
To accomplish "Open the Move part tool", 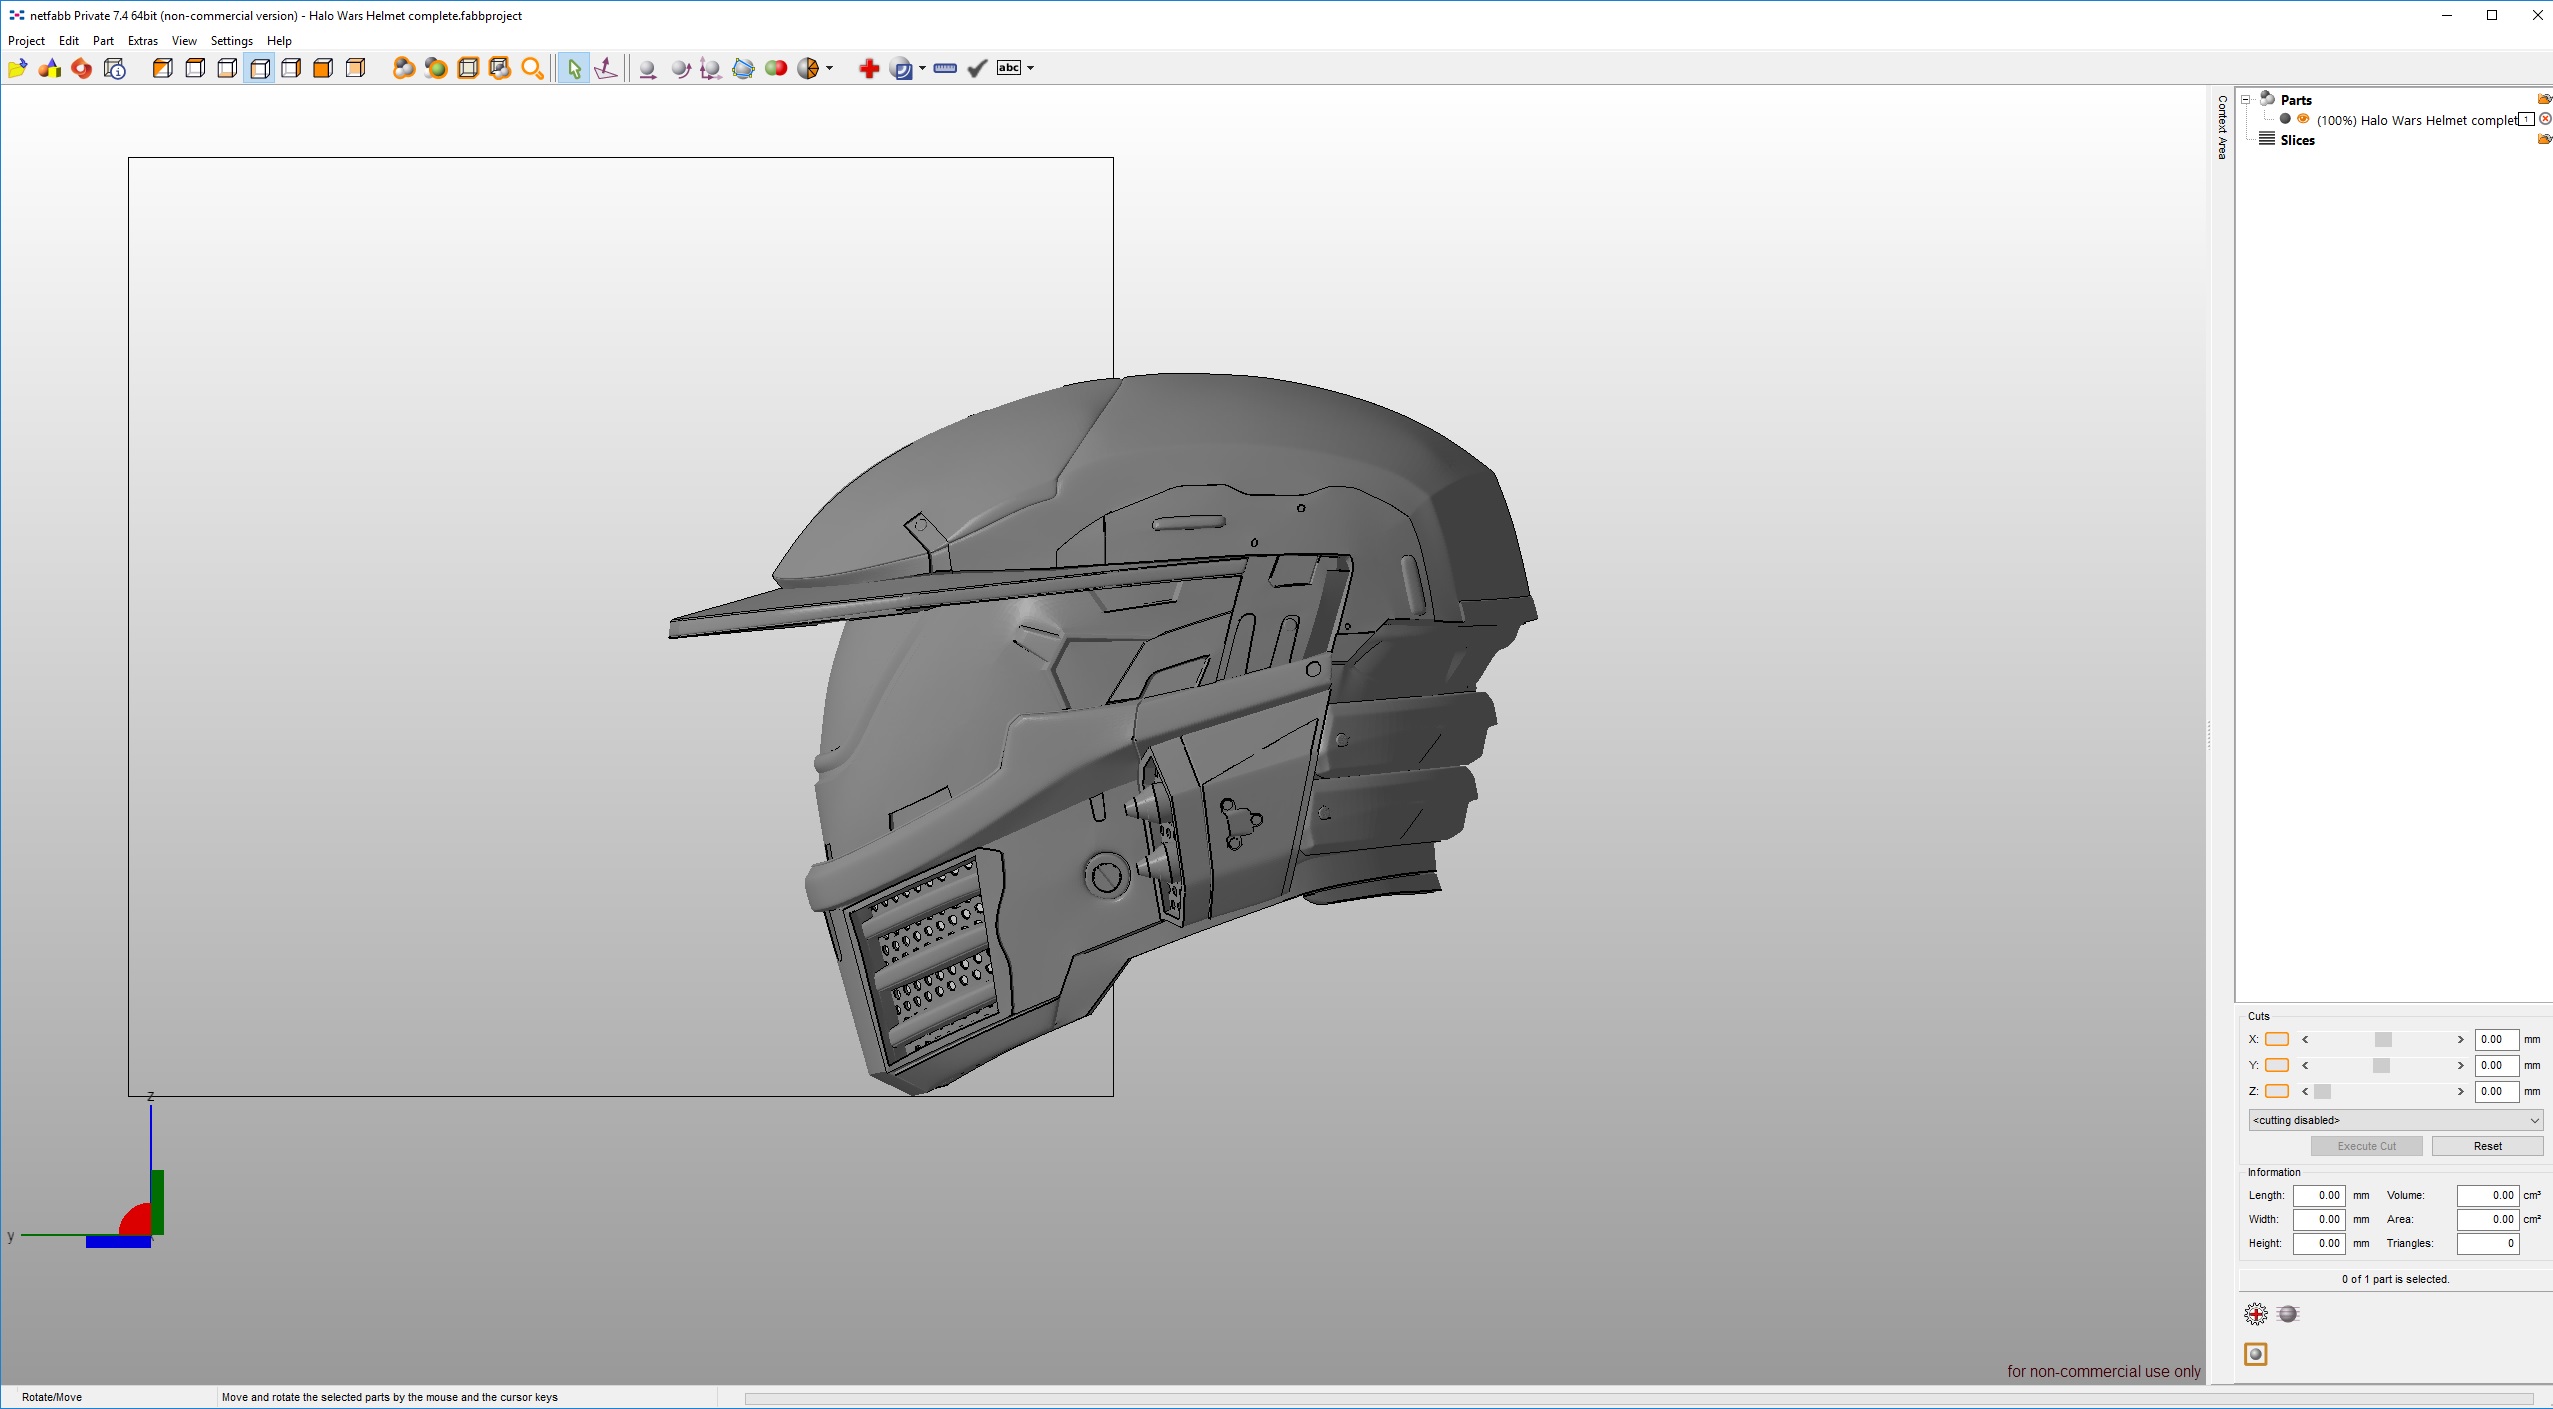I will 648,68.
